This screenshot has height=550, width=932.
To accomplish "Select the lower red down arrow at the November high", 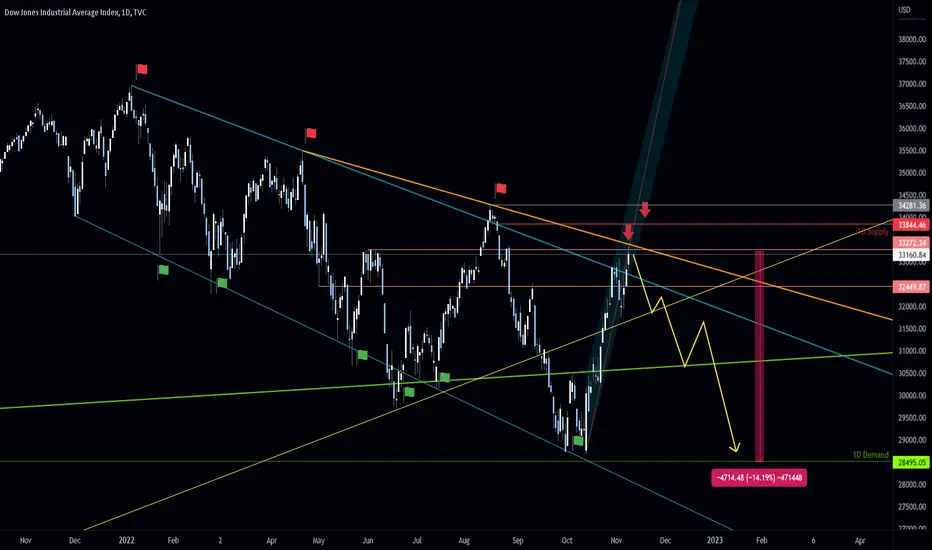I will (628, 232).
